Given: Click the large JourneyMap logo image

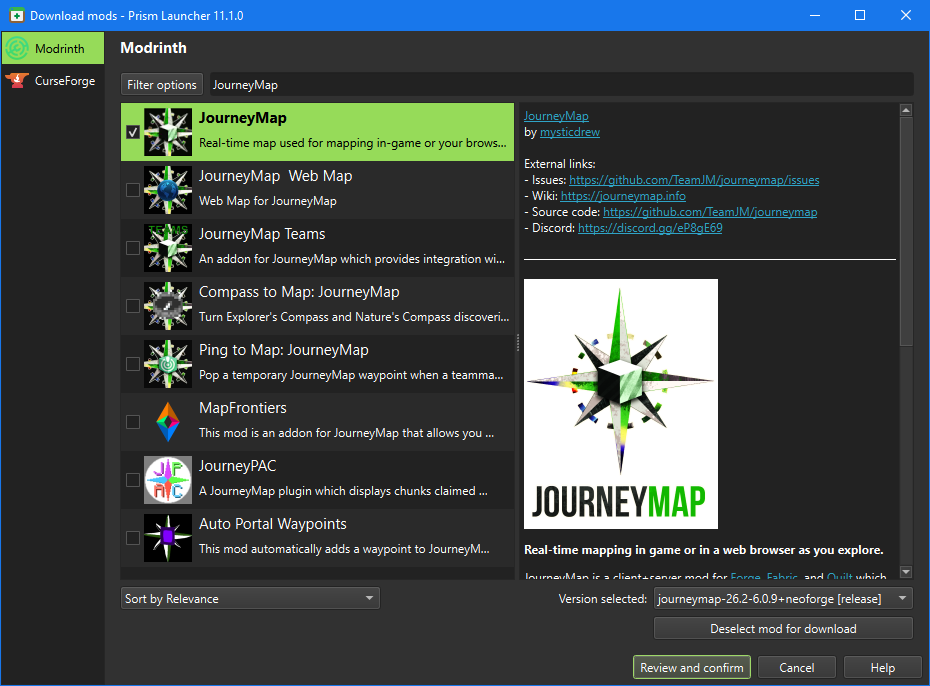Looking at the screenshot, I should click(621, 404).
